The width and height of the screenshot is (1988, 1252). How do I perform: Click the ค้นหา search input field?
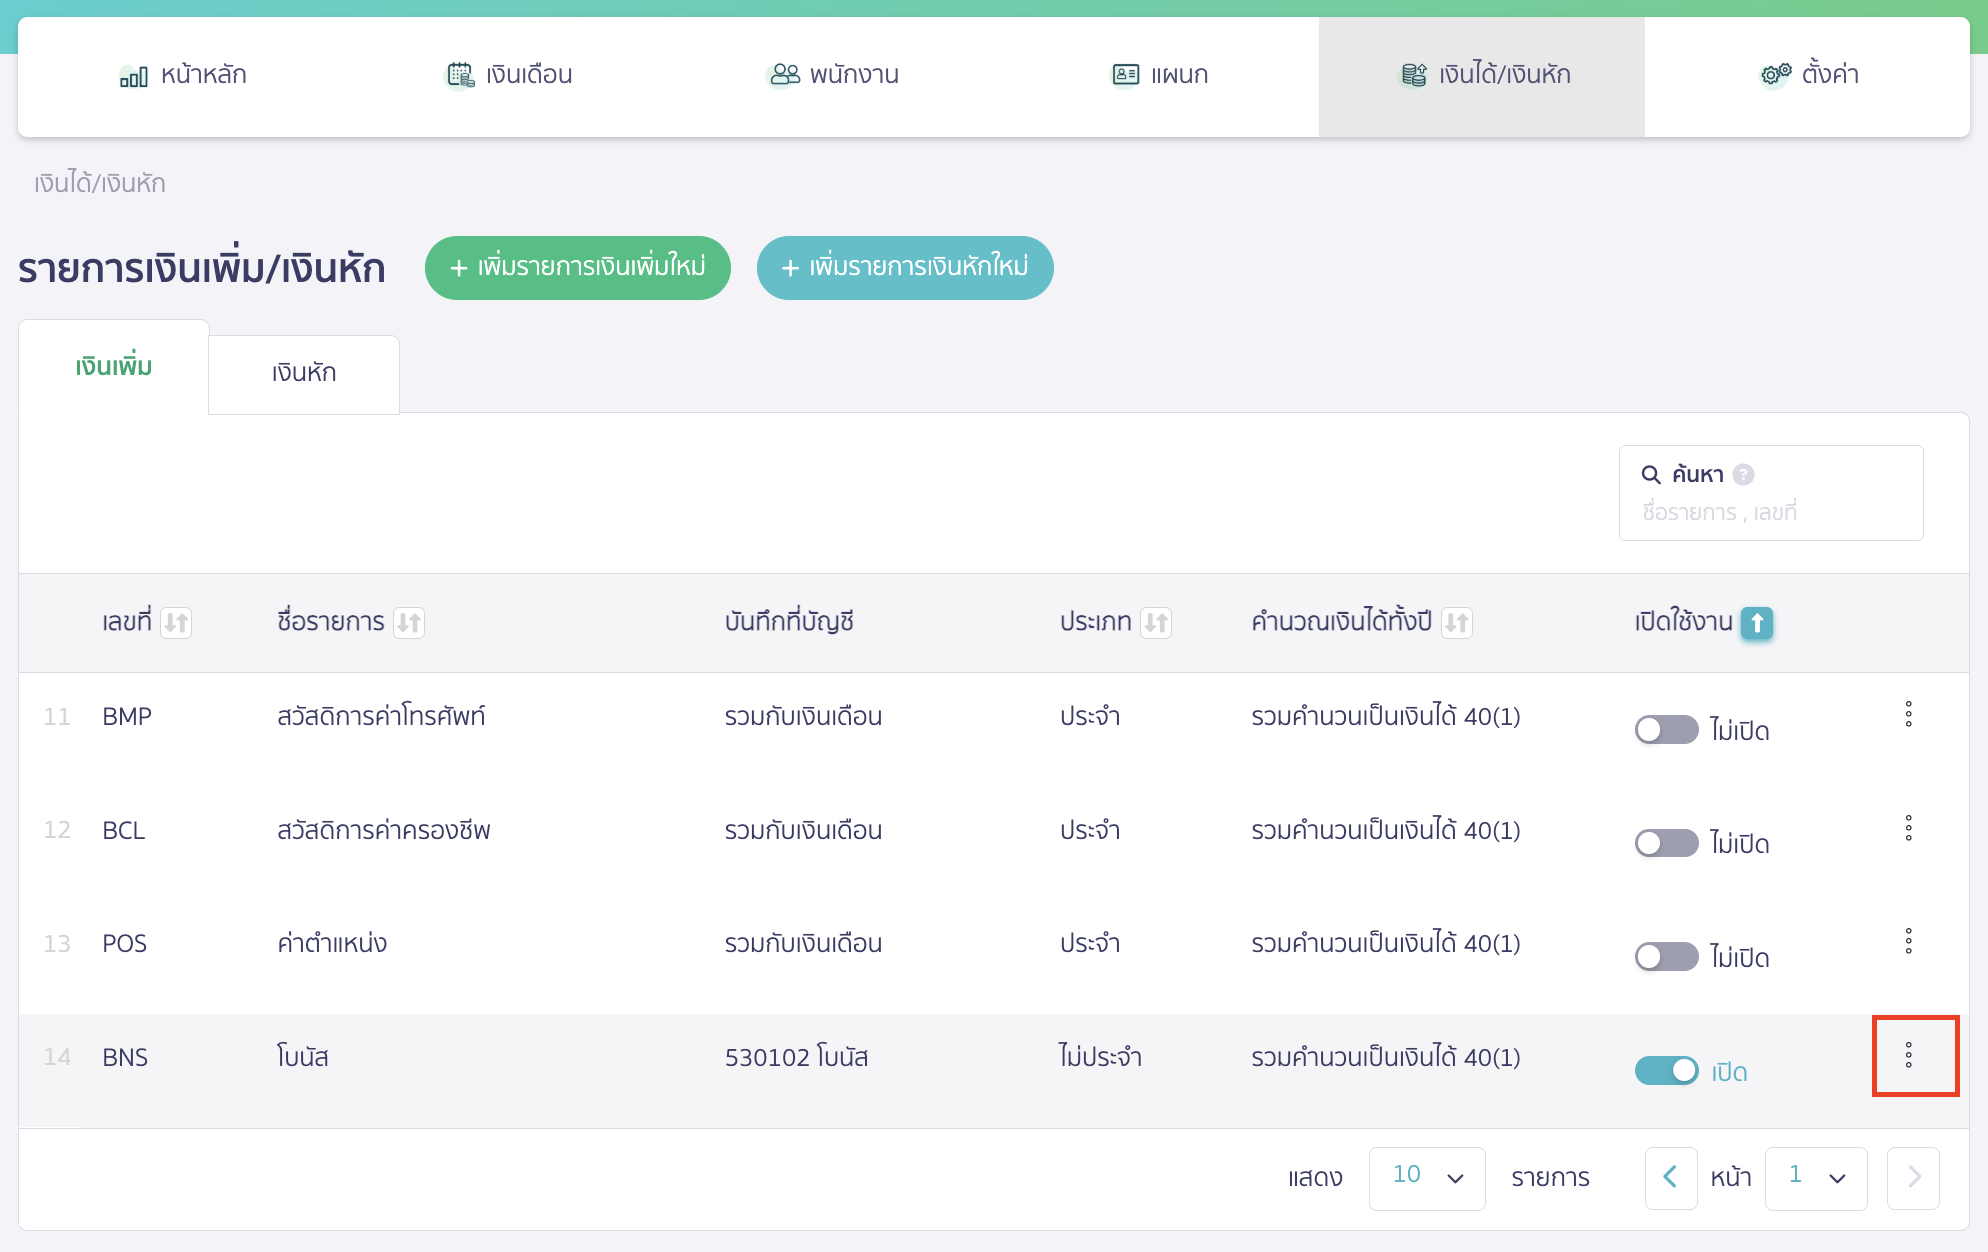coord(1770,512)
